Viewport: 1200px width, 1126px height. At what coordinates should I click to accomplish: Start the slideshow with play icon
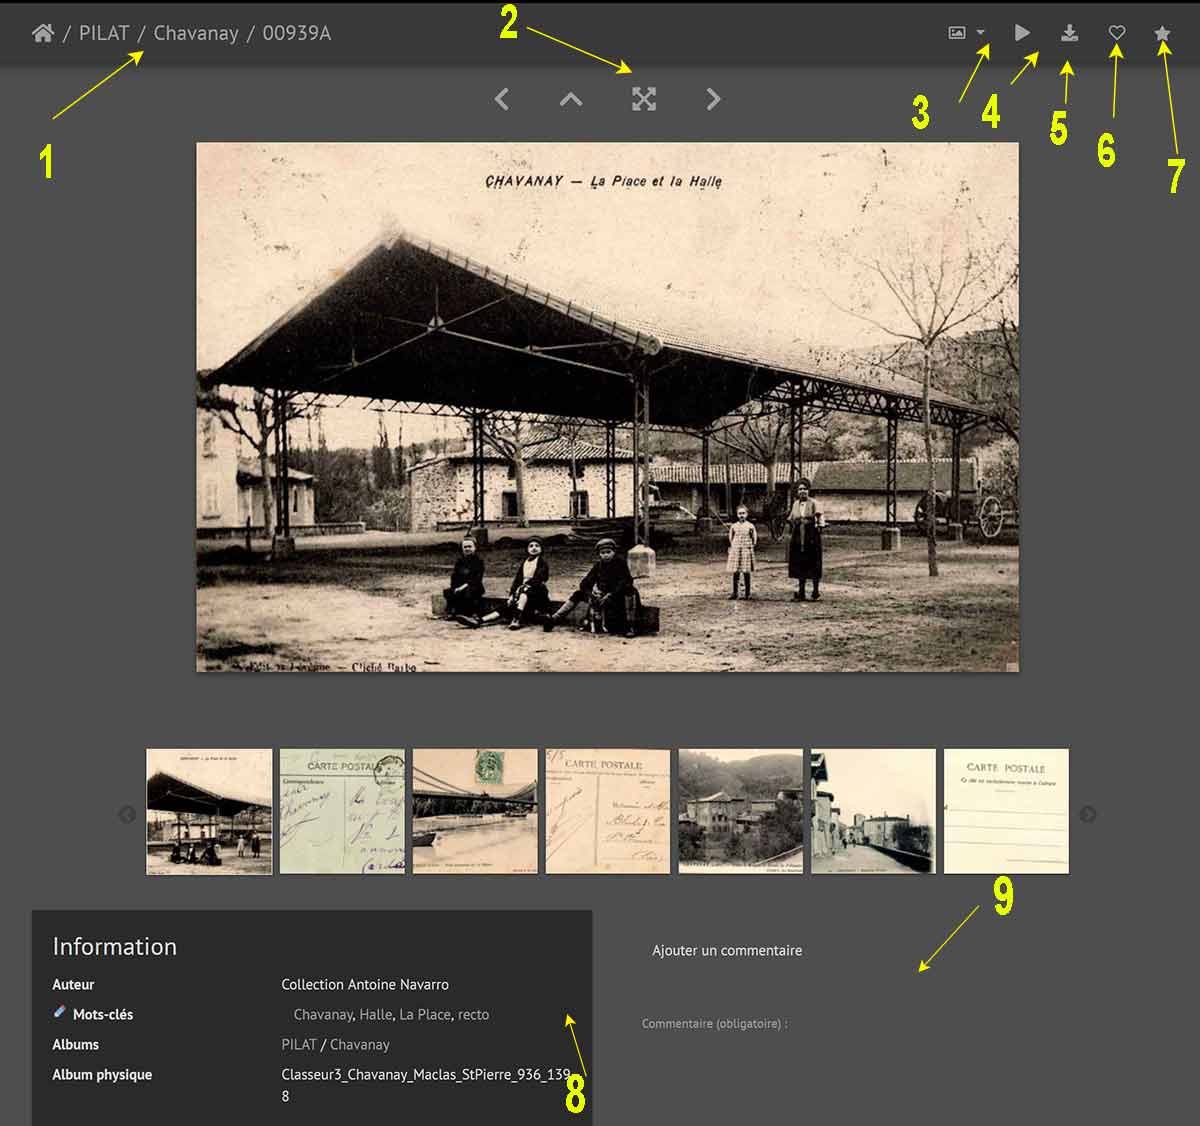pos(1022,33)
